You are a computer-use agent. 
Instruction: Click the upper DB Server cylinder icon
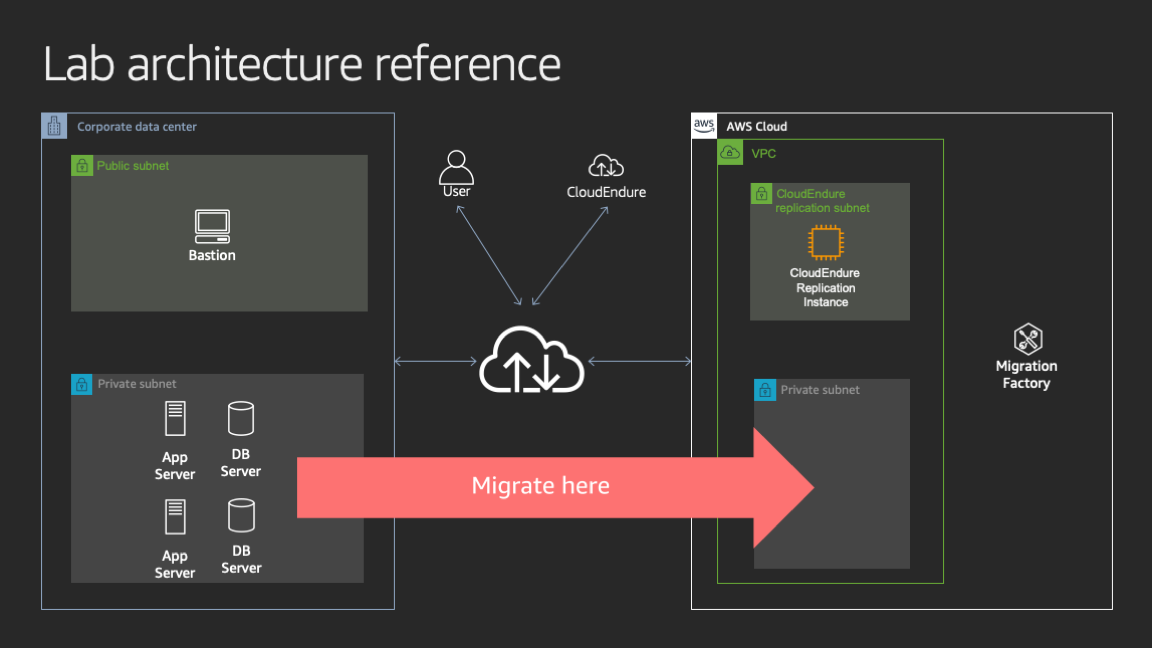coord(241,418)
